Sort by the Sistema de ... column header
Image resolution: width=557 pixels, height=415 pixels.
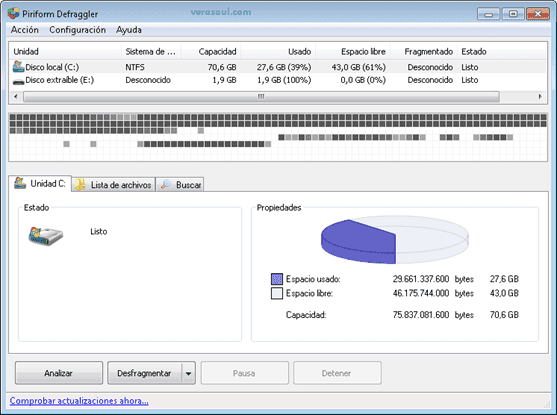152,52
